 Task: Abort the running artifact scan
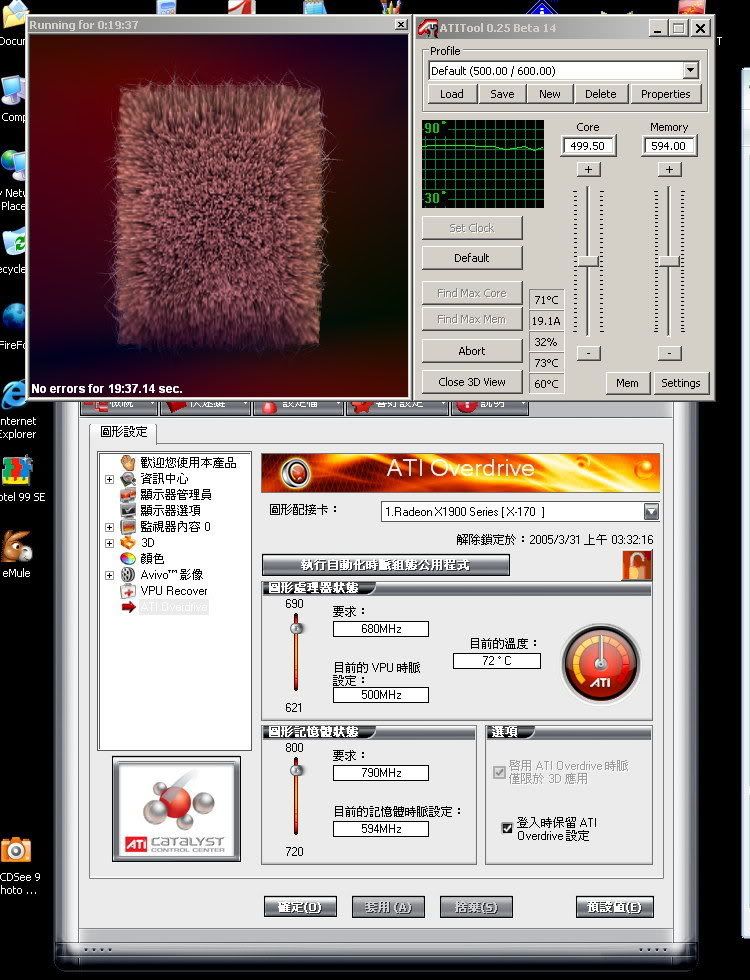[x=472, y=351]
